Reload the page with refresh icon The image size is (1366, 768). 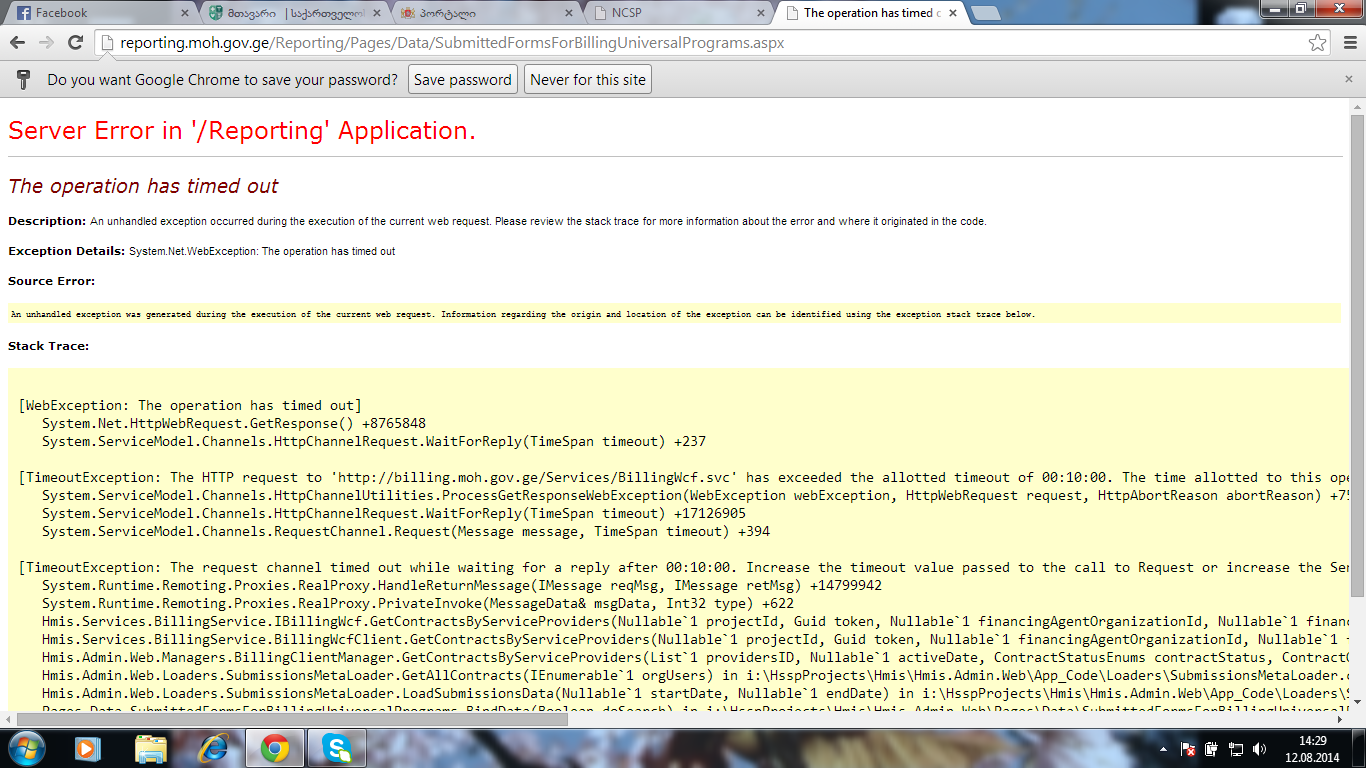[75, 43]
